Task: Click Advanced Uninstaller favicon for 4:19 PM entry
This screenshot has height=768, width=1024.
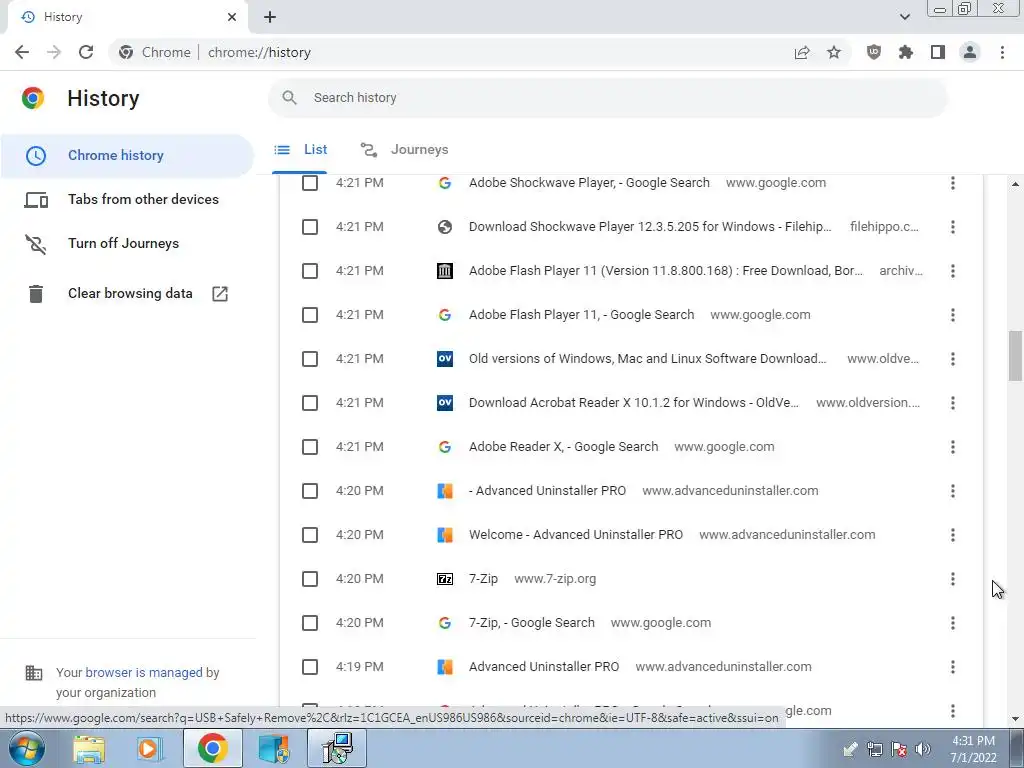Action: (x=445, y=667)
